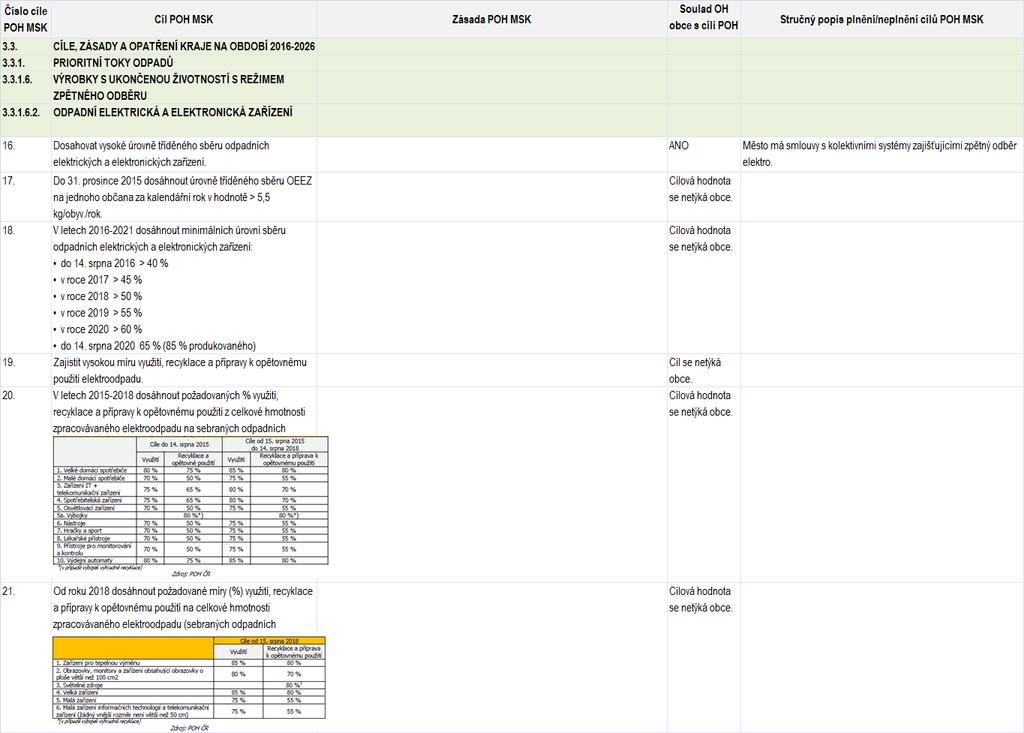Click the 'Číslo cíle POH MSK' column header
The width and height of the screenshot is (1024, 733).
pos(25,19)
